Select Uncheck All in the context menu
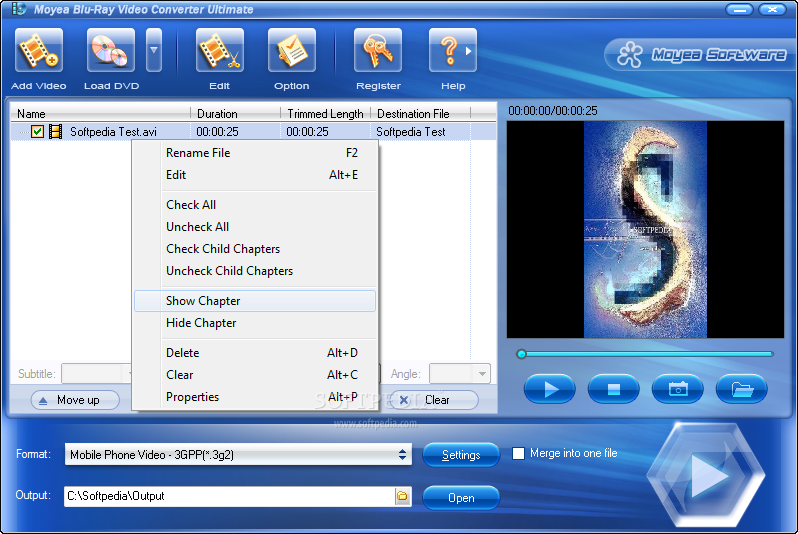The width and height of the screenshot is (798, 534). 255,227
